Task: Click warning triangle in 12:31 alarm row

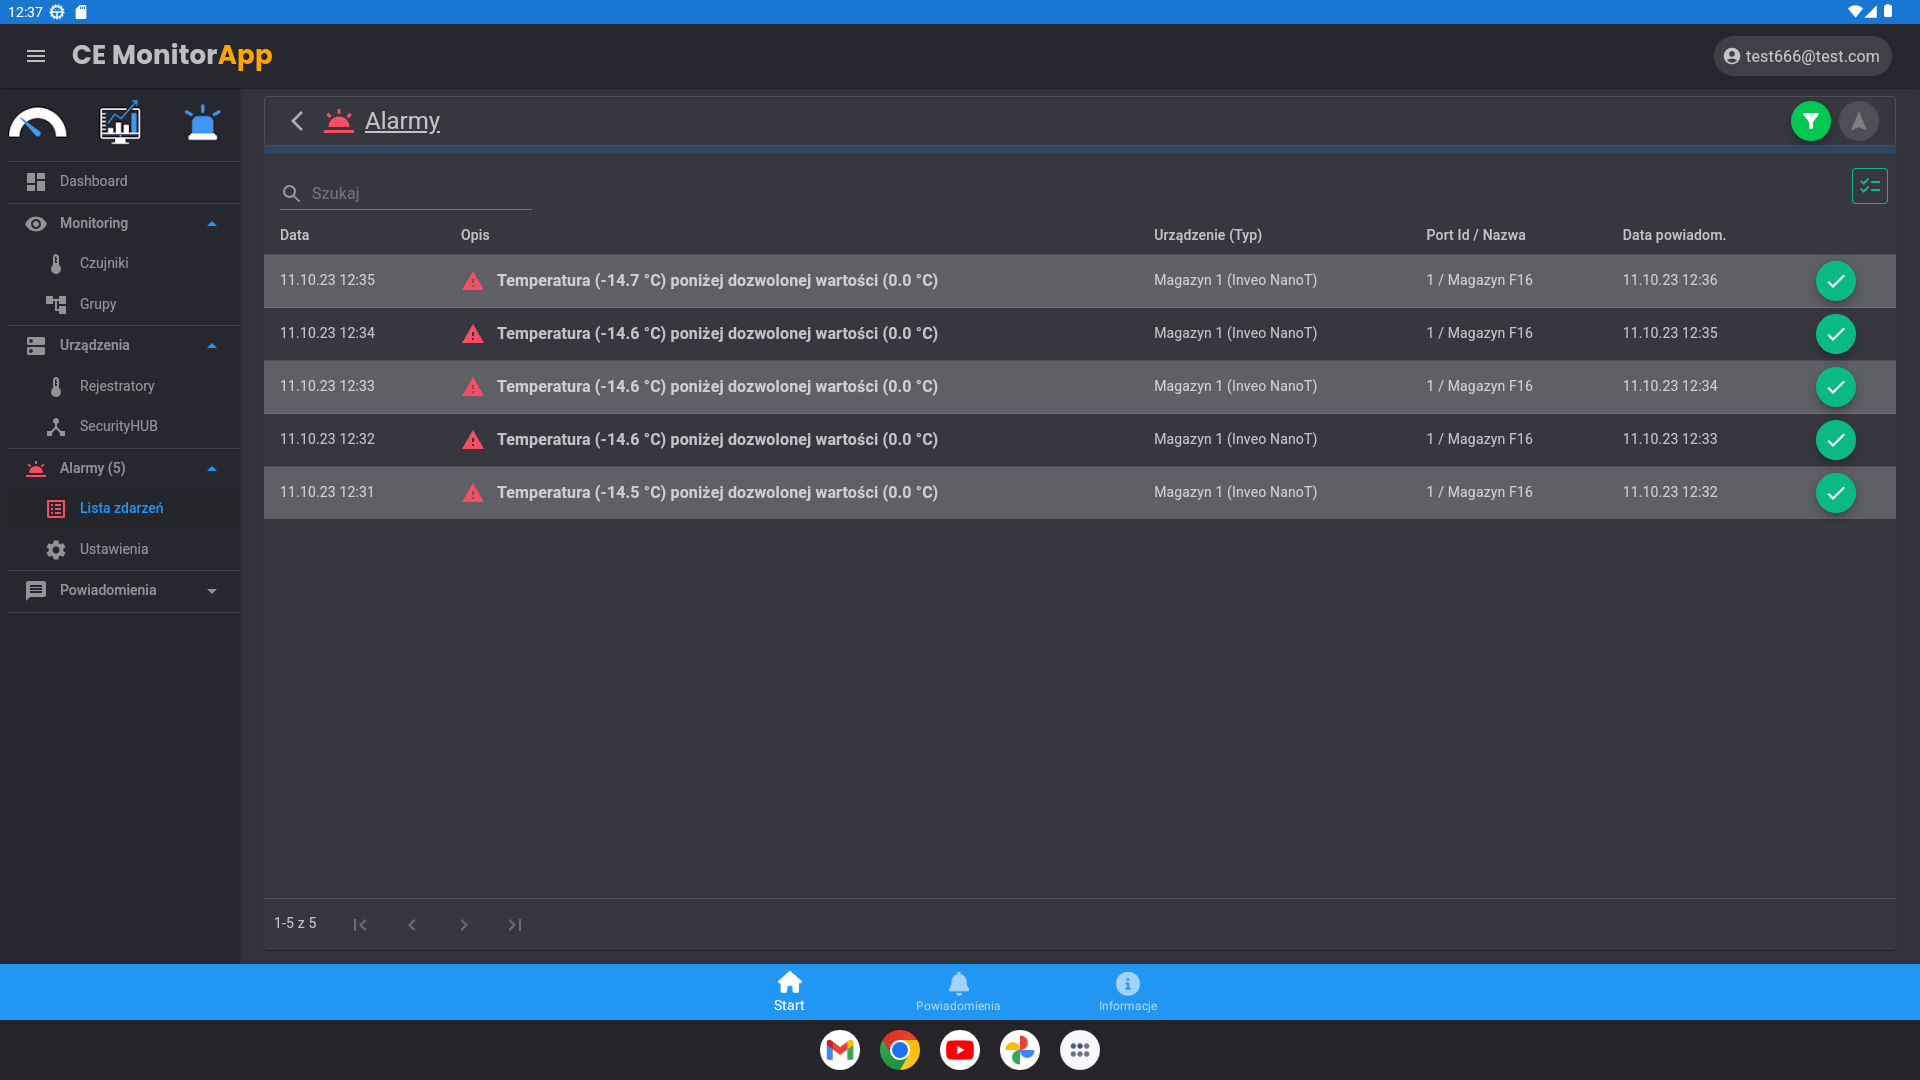Action: coord(473,493)
